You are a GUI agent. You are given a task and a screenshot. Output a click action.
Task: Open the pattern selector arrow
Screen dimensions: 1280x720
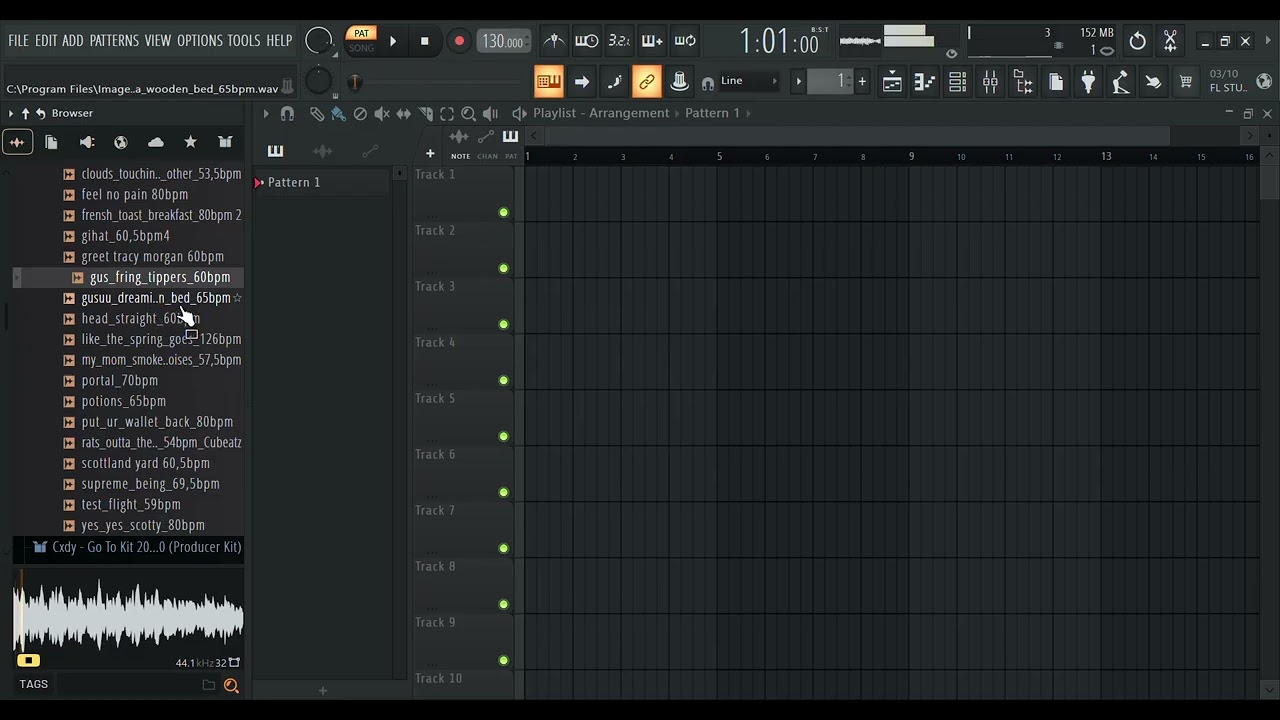click(798, 81)
